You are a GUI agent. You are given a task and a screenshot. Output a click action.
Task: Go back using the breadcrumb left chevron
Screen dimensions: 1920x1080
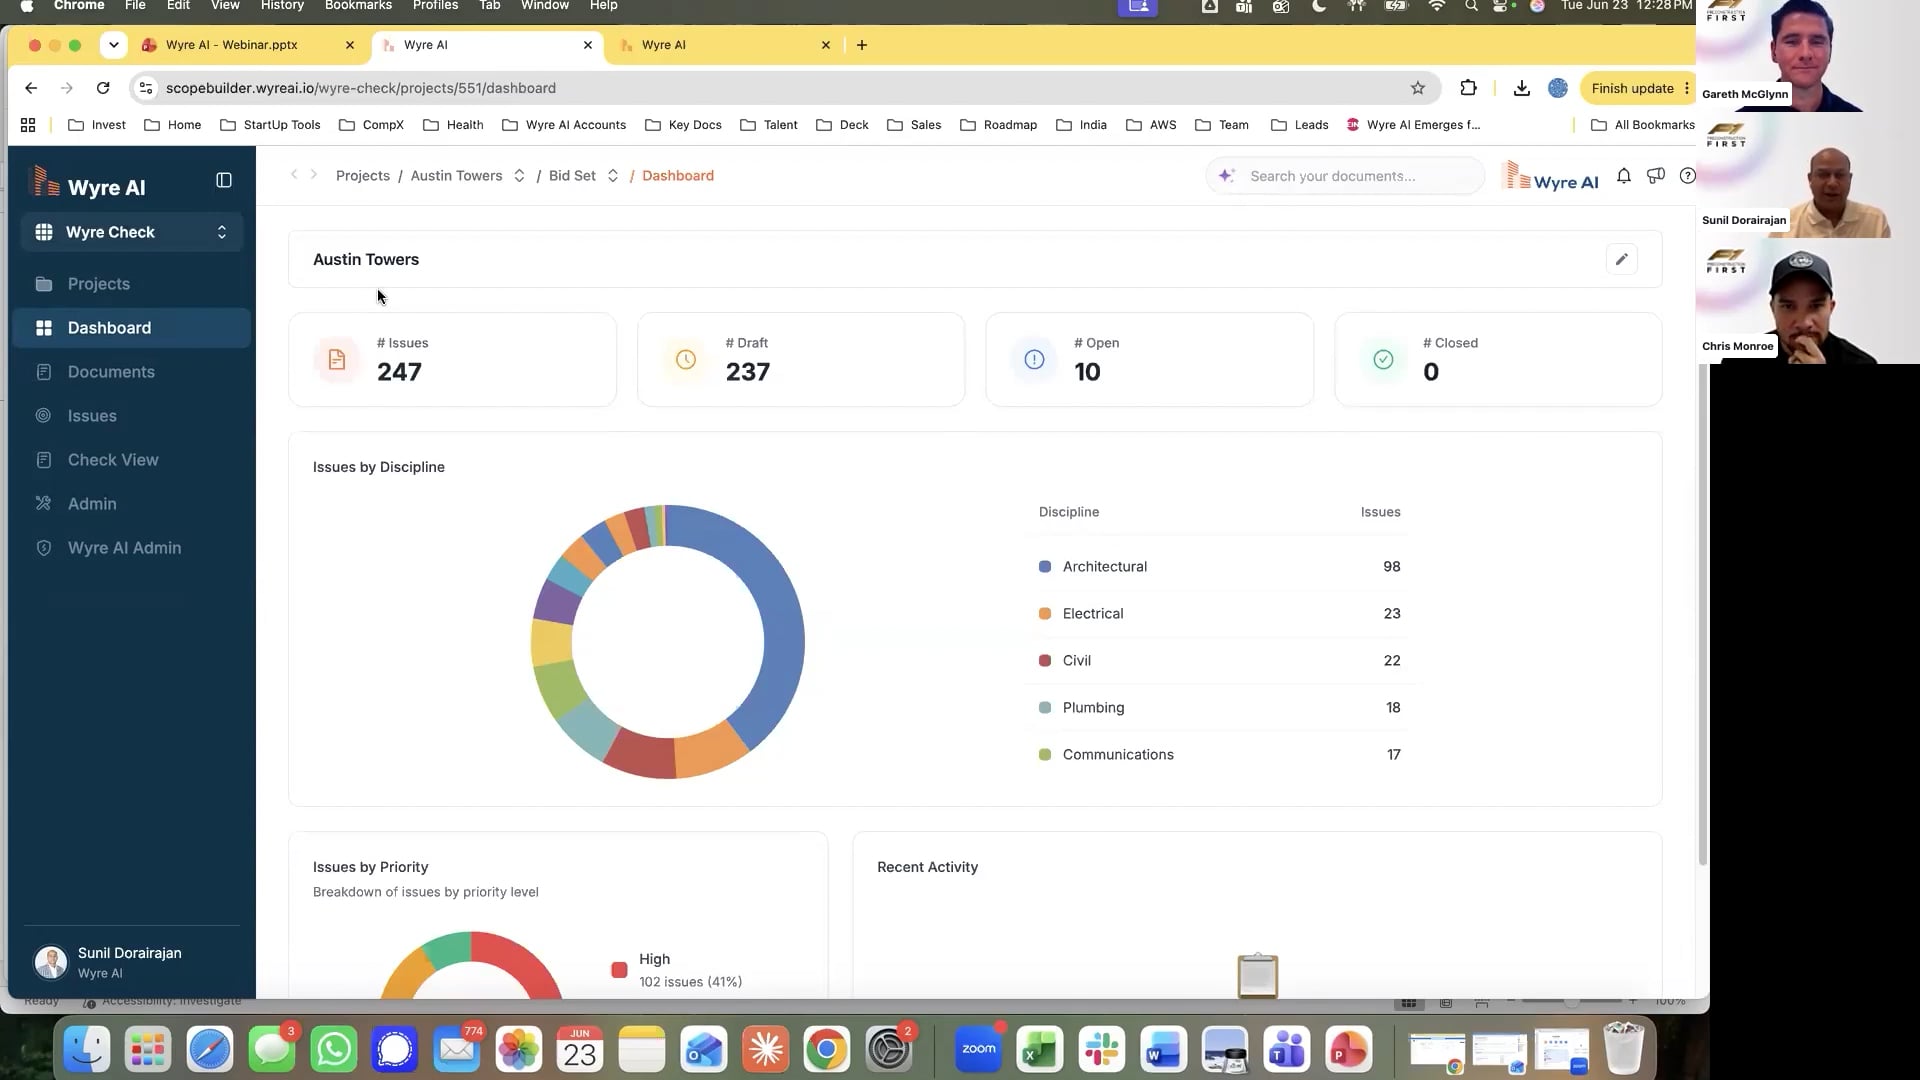(x=294, y=175)
